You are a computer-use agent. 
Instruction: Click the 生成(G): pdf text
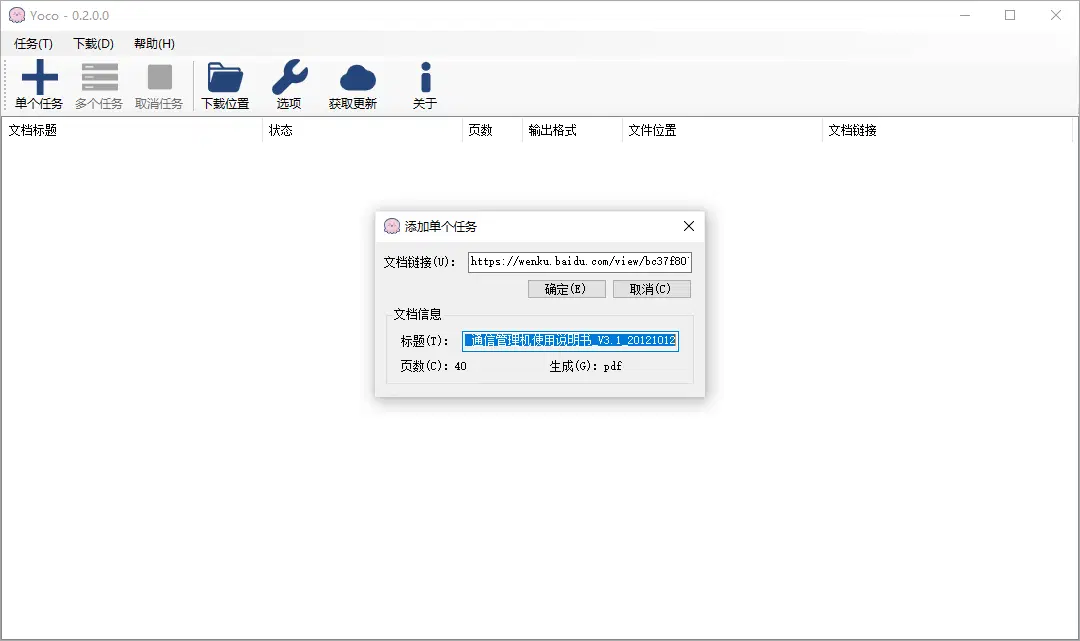pos(585,366)
